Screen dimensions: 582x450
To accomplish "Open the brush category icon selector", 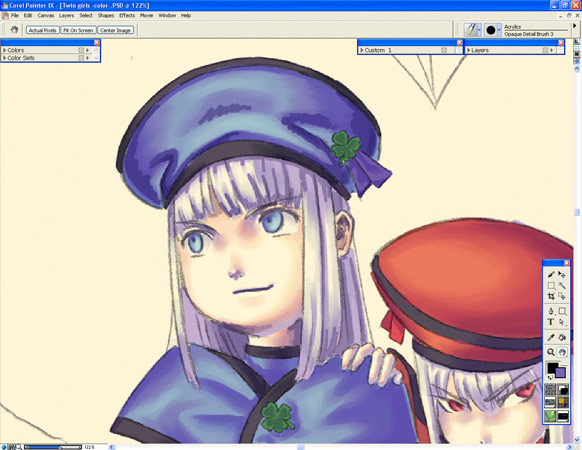I will (x=471, y=30).
